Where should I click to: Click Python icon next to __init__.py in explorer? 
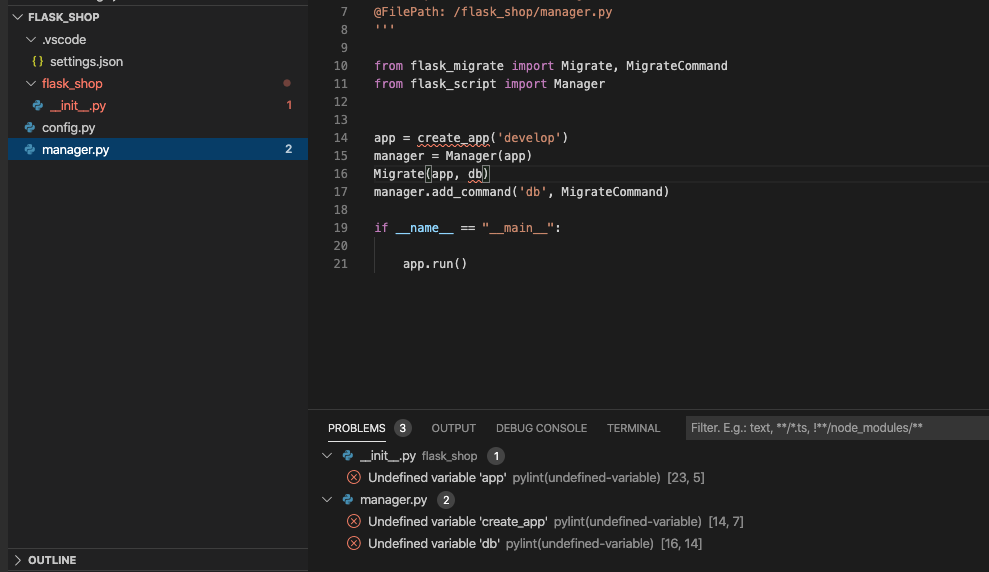click(x=38, y=105)
